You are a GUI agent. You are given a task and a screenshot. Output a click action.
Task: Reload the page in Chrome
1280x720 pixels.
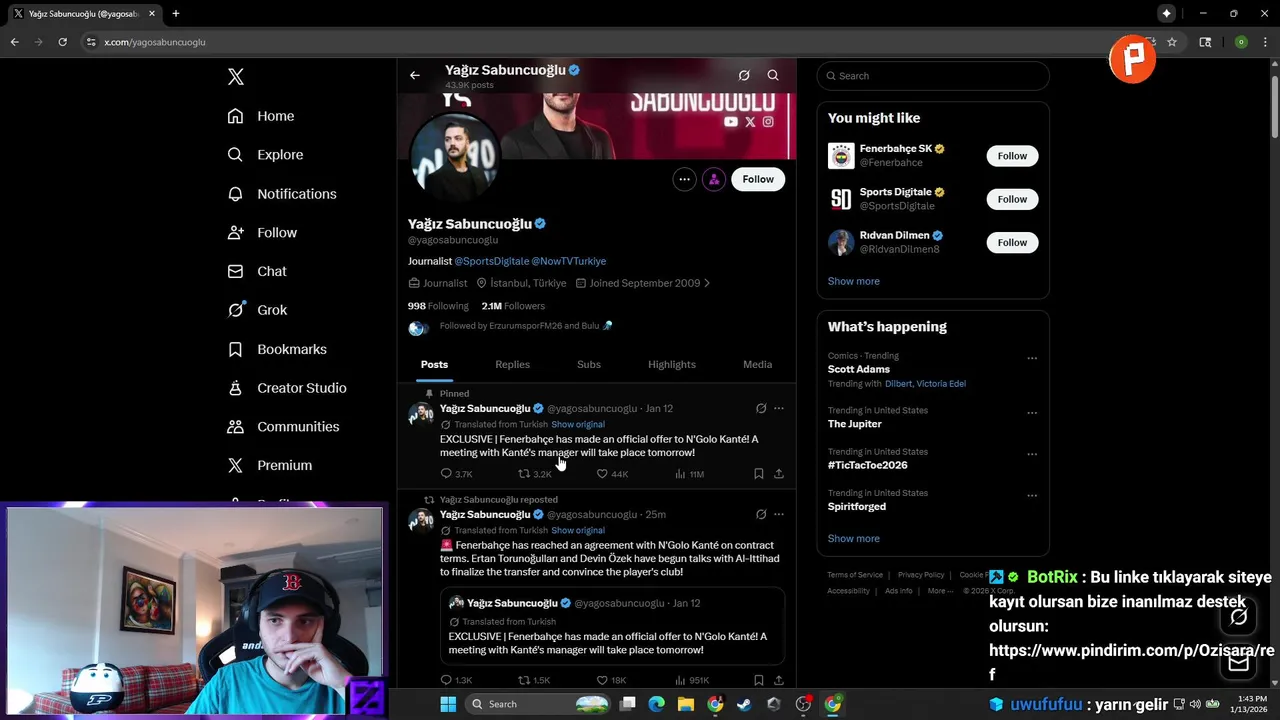(x=62, y=42)
